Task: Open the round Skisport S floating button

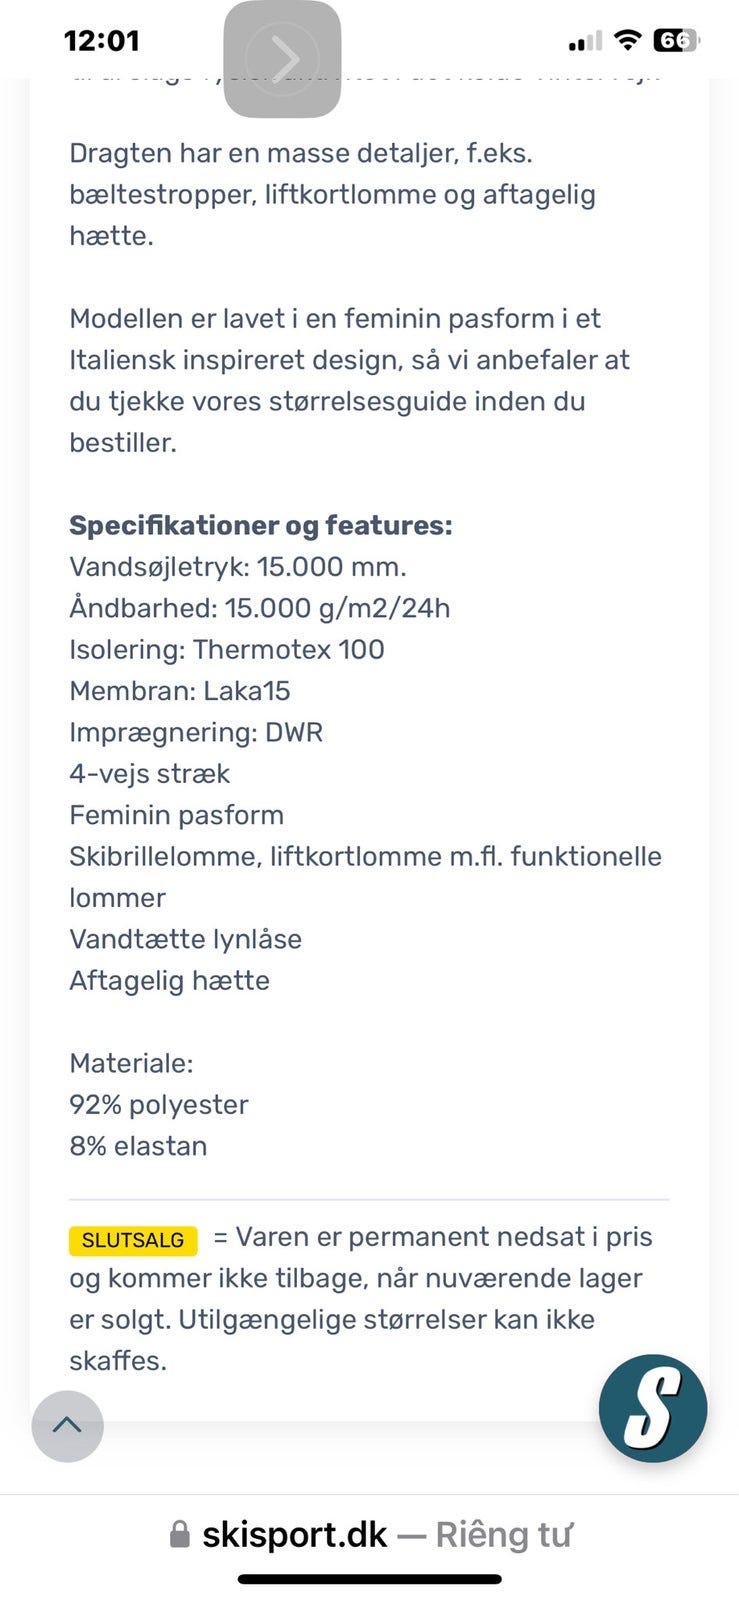Action: tap(653, 1408)
